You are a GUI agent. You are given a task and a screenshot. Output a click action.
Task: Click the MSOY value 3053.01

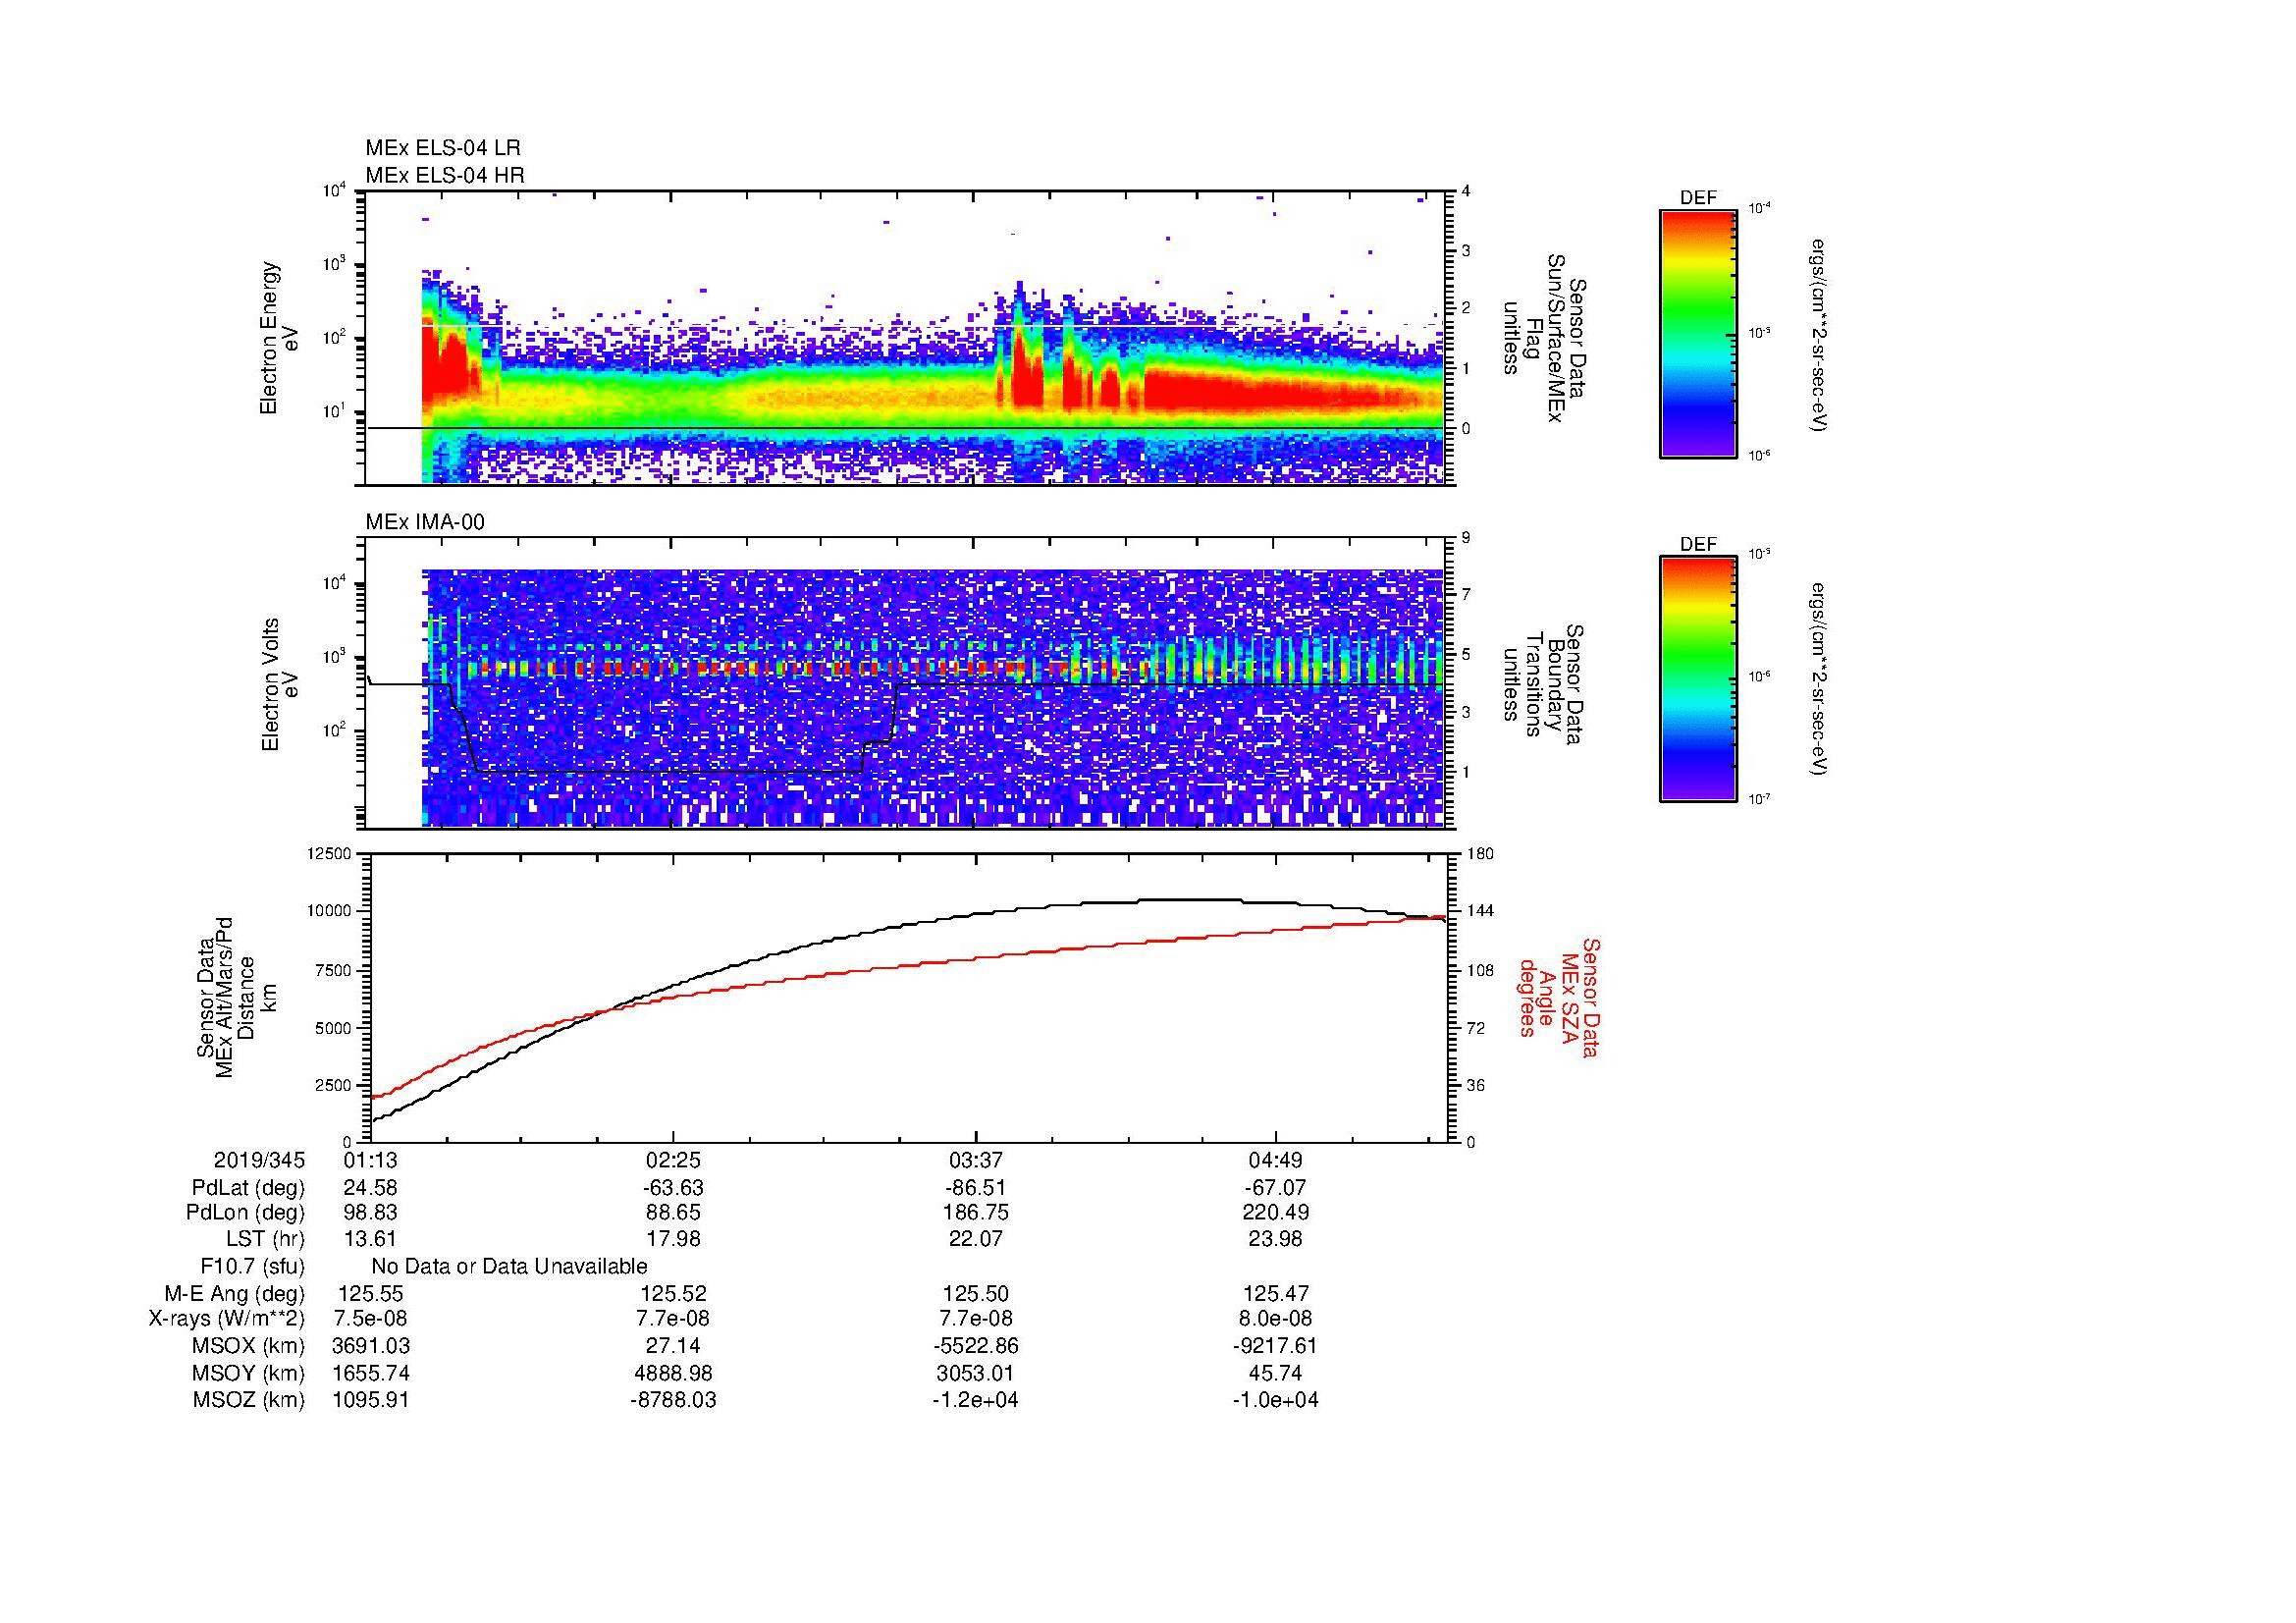click(975, 1373)
